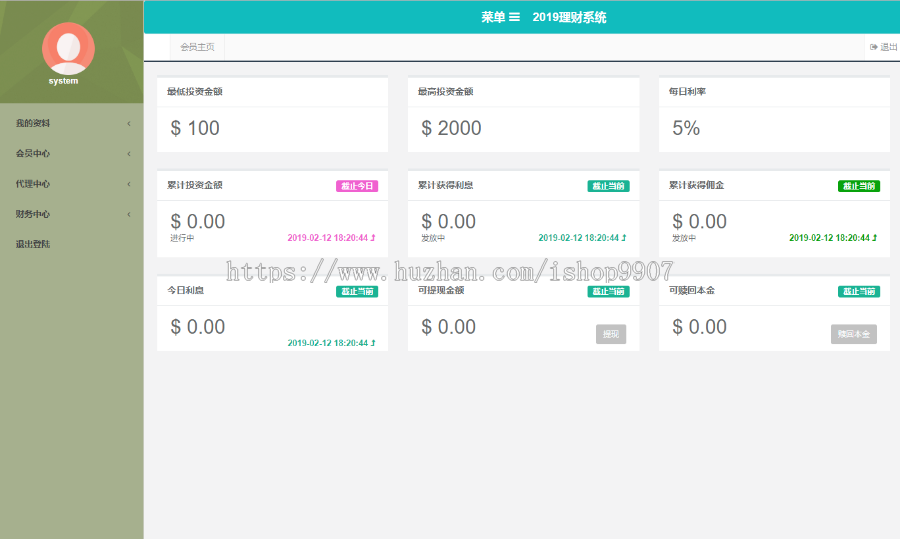Viewport: 900px width, 539px height.
Task: Click the 累计获得利息 card title
Action: point(445,185)
